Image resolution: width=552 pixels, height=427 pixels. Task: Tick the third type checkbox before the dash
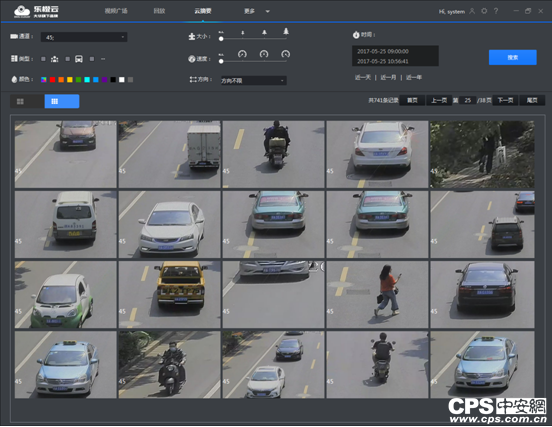pos(92,59)
